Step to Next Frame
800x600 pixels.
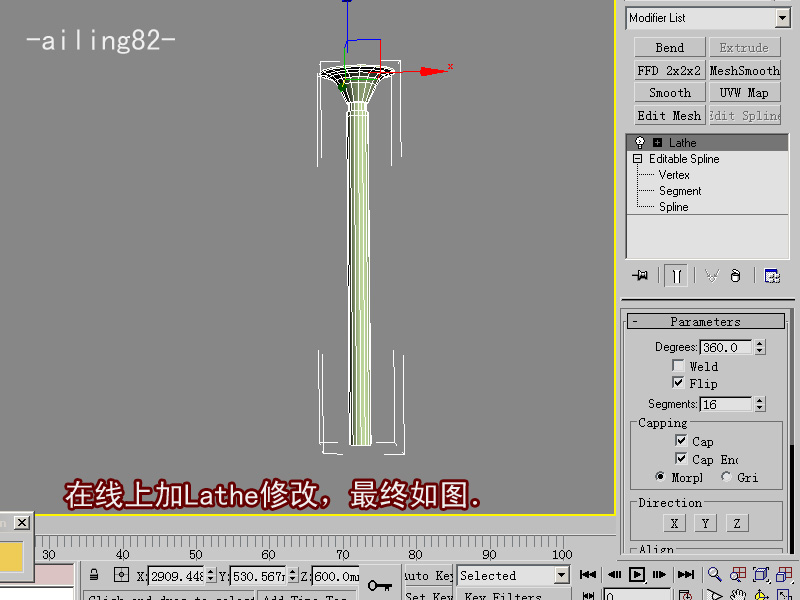click(x=659, y=575)
